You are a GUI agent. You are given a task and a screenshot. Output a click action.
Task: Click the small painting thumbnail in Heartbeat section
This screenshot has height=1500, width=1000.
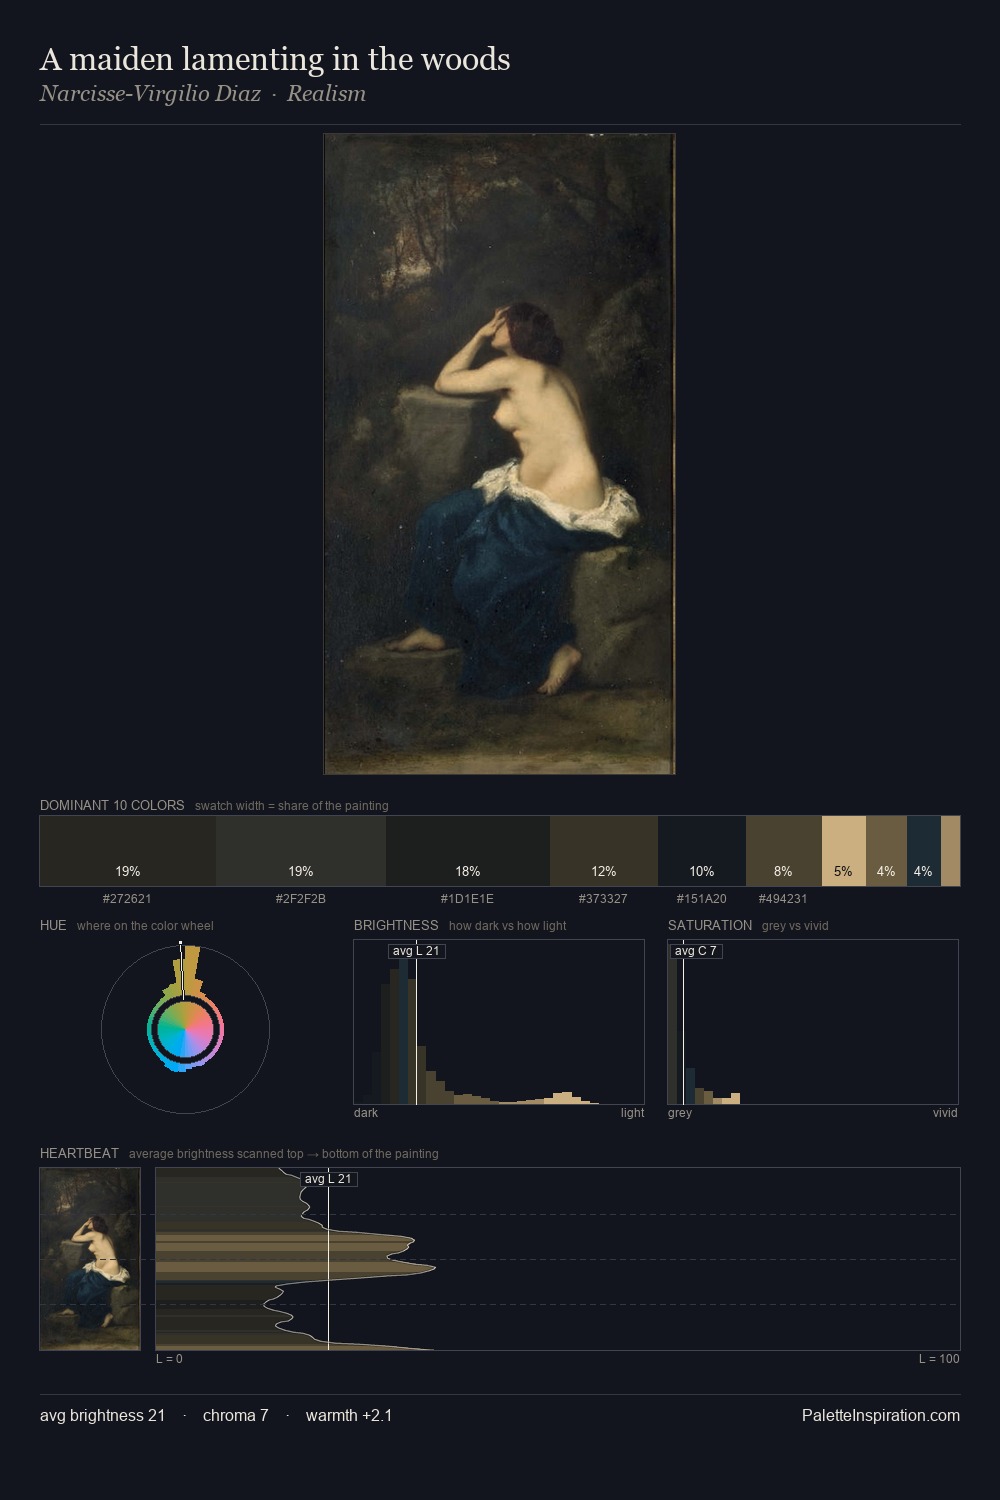coord(90,1259)
